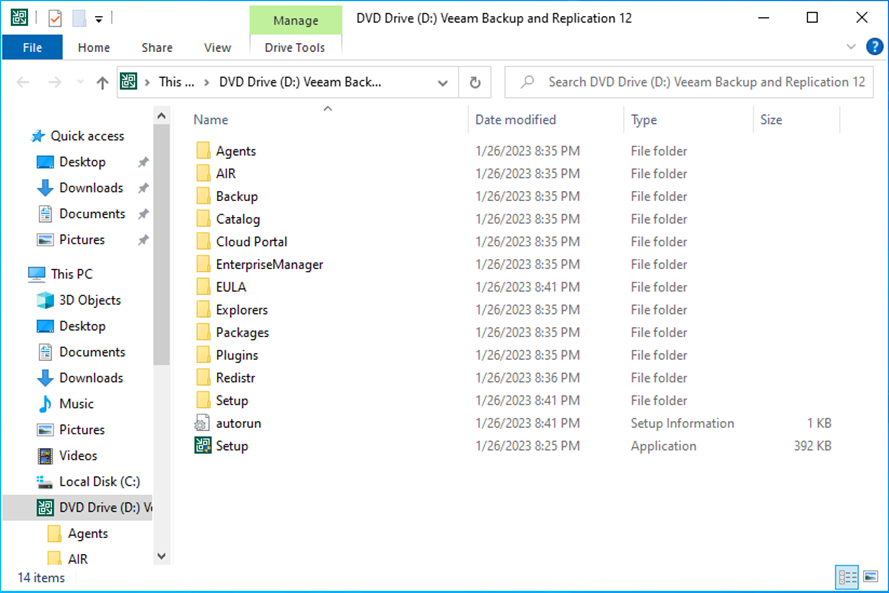Open pinned Desktop under Quick access
This screenshot has width=889, height=593.
point(82,162)
